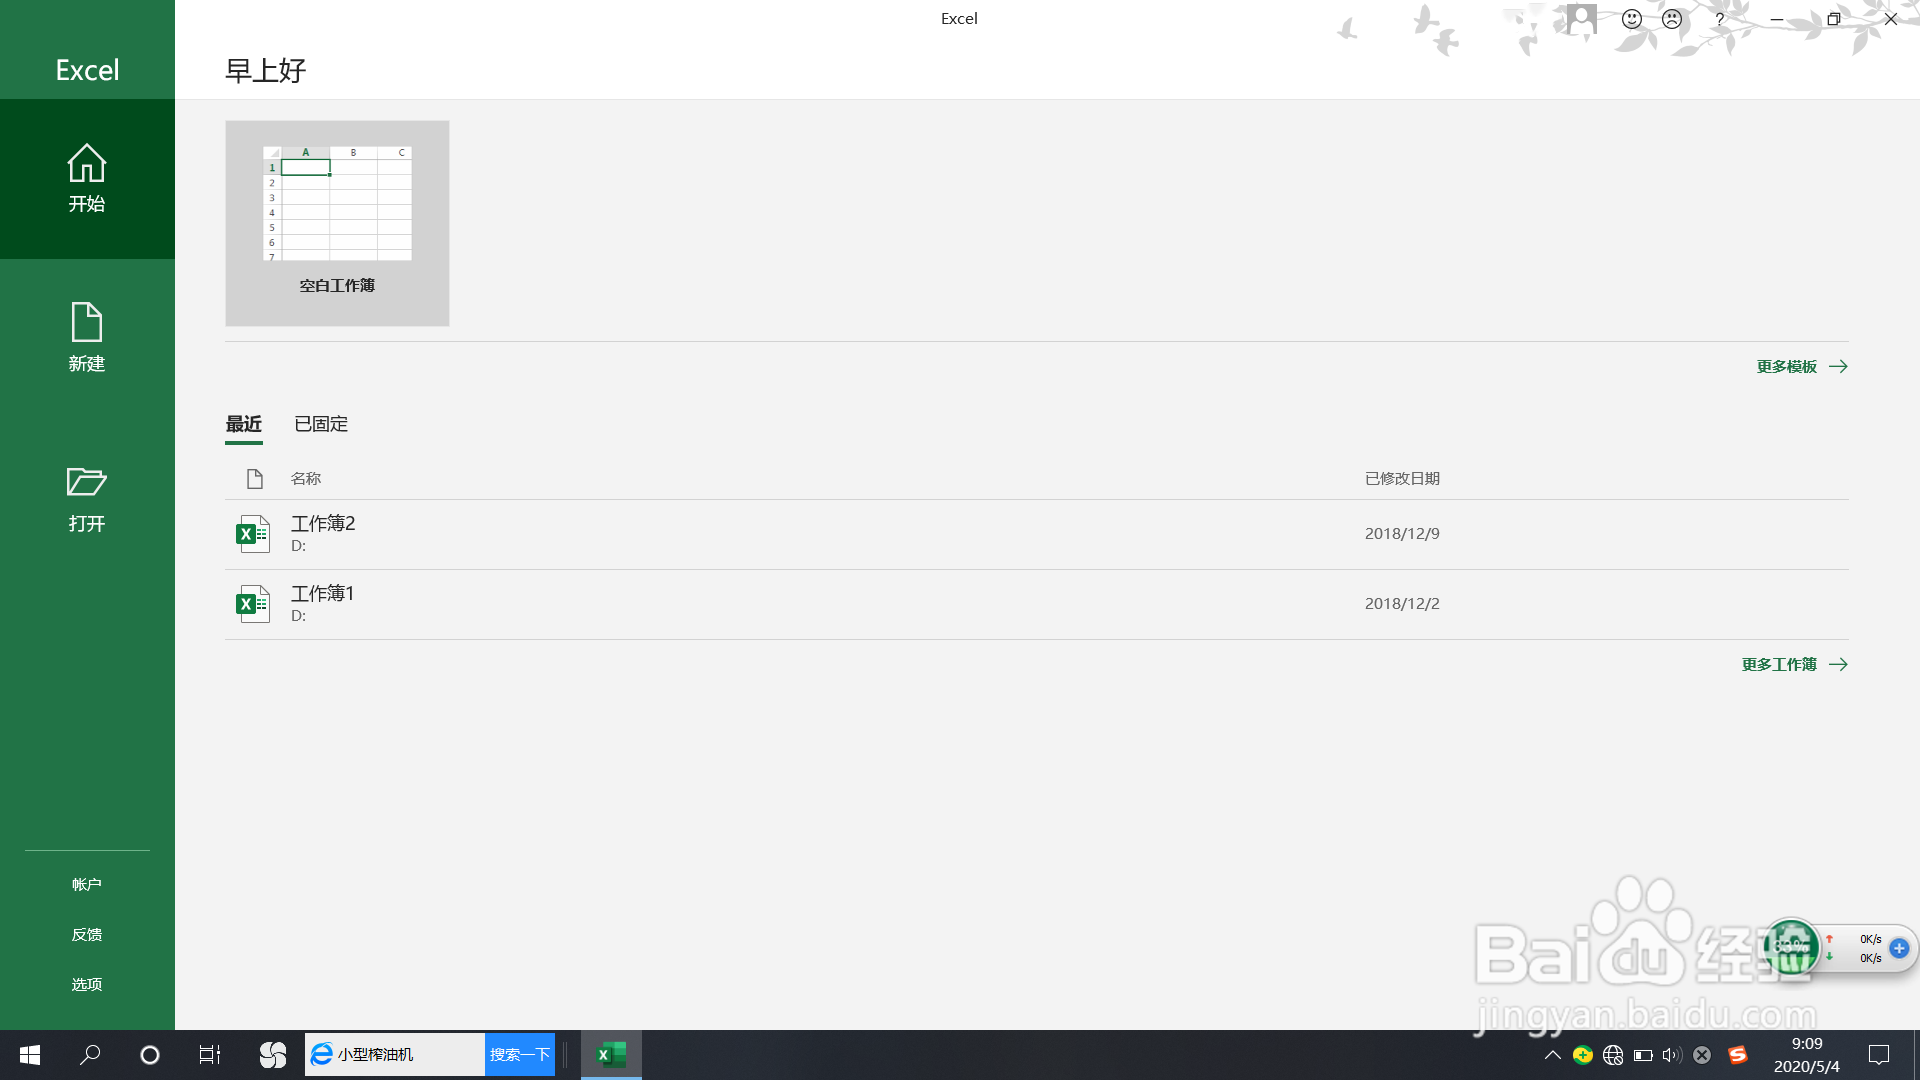Screen dimensions: 1920x1080
Task: Click the user account avatar icon
Action: [x=1581, y=19]
